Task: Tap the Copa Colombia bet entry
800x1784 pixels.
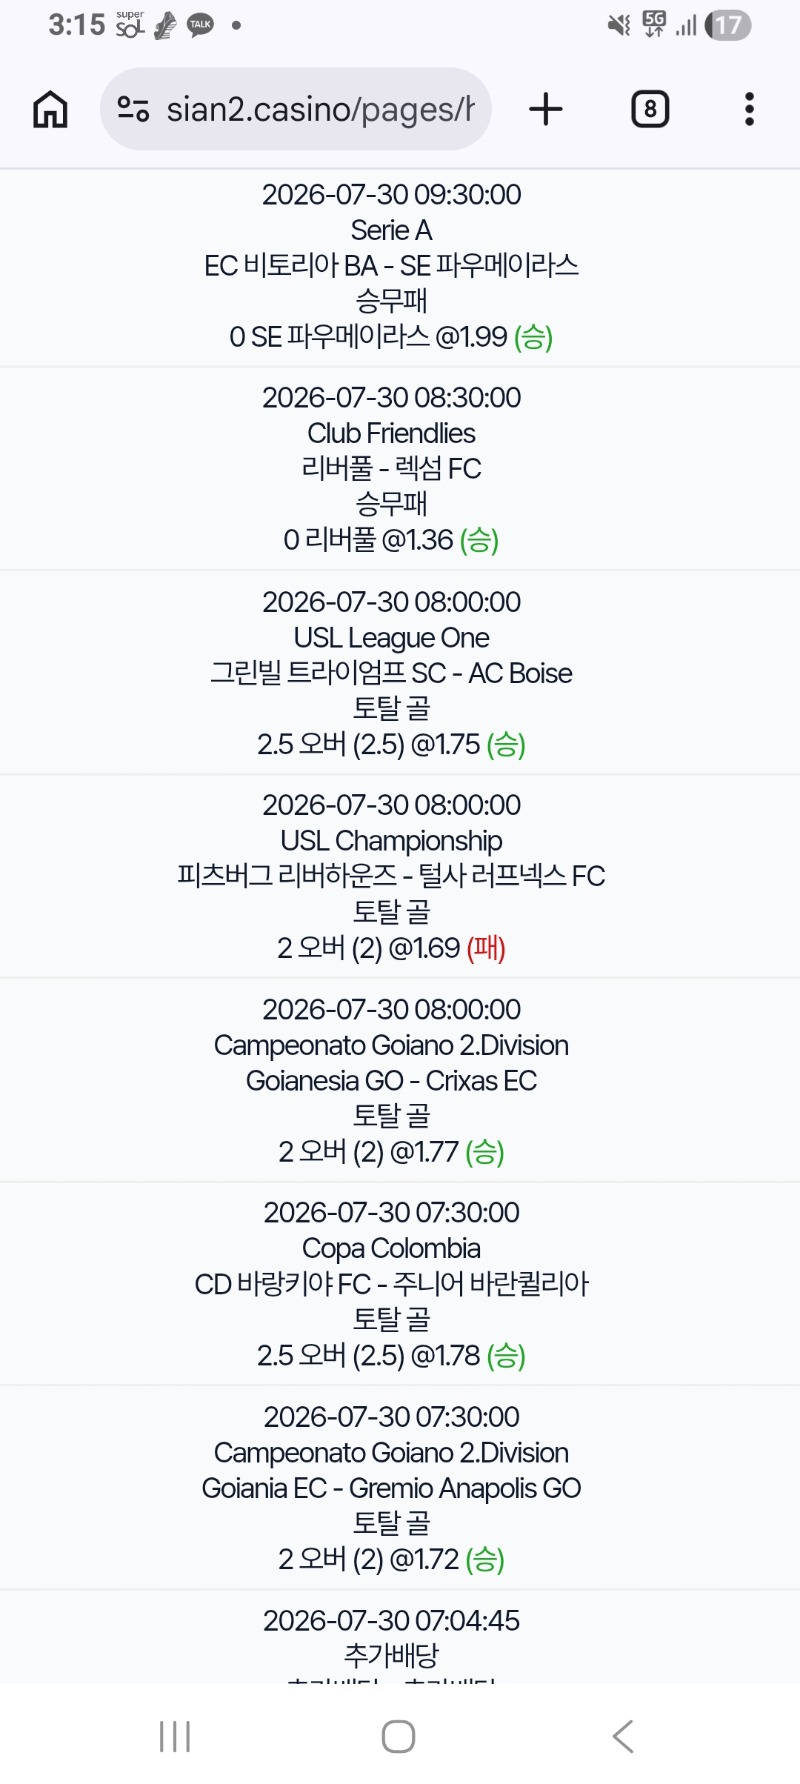Action: pos(391,1284)
